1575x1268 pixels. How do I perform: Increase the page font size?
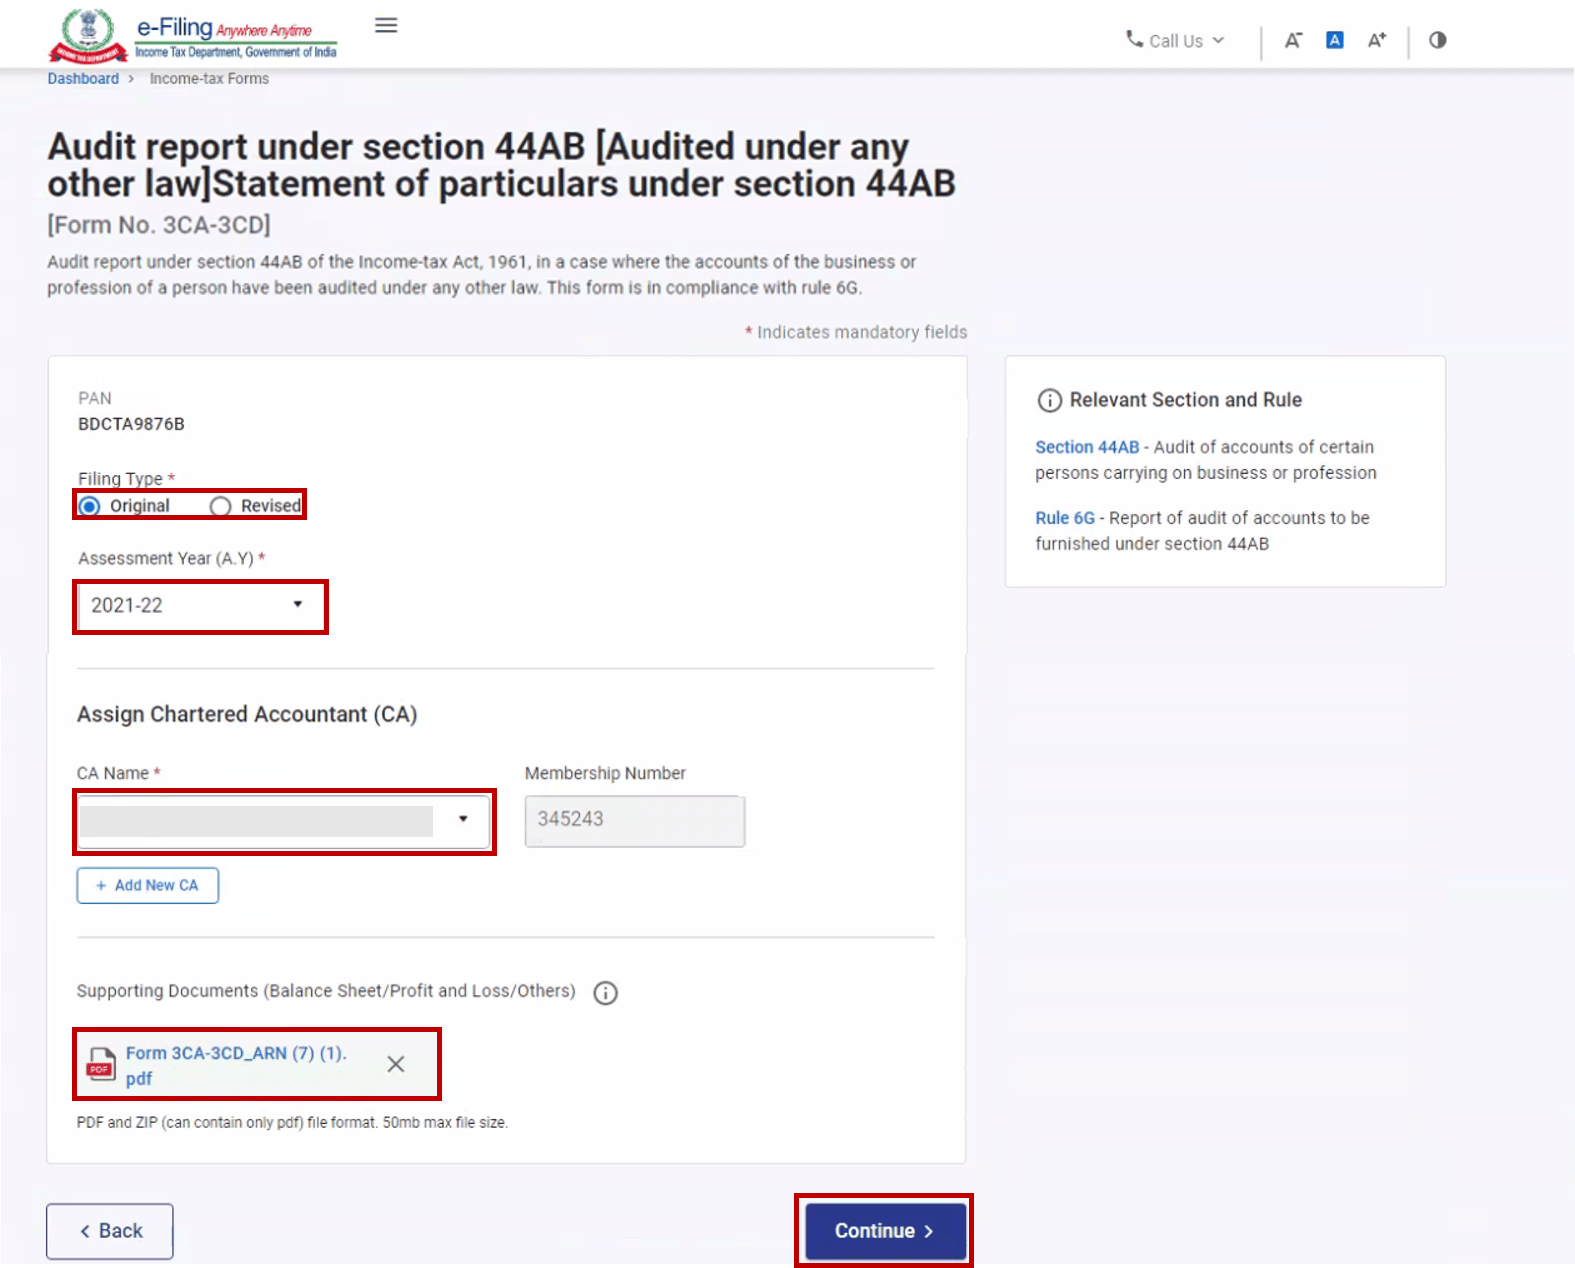[x=1377, y=40]
